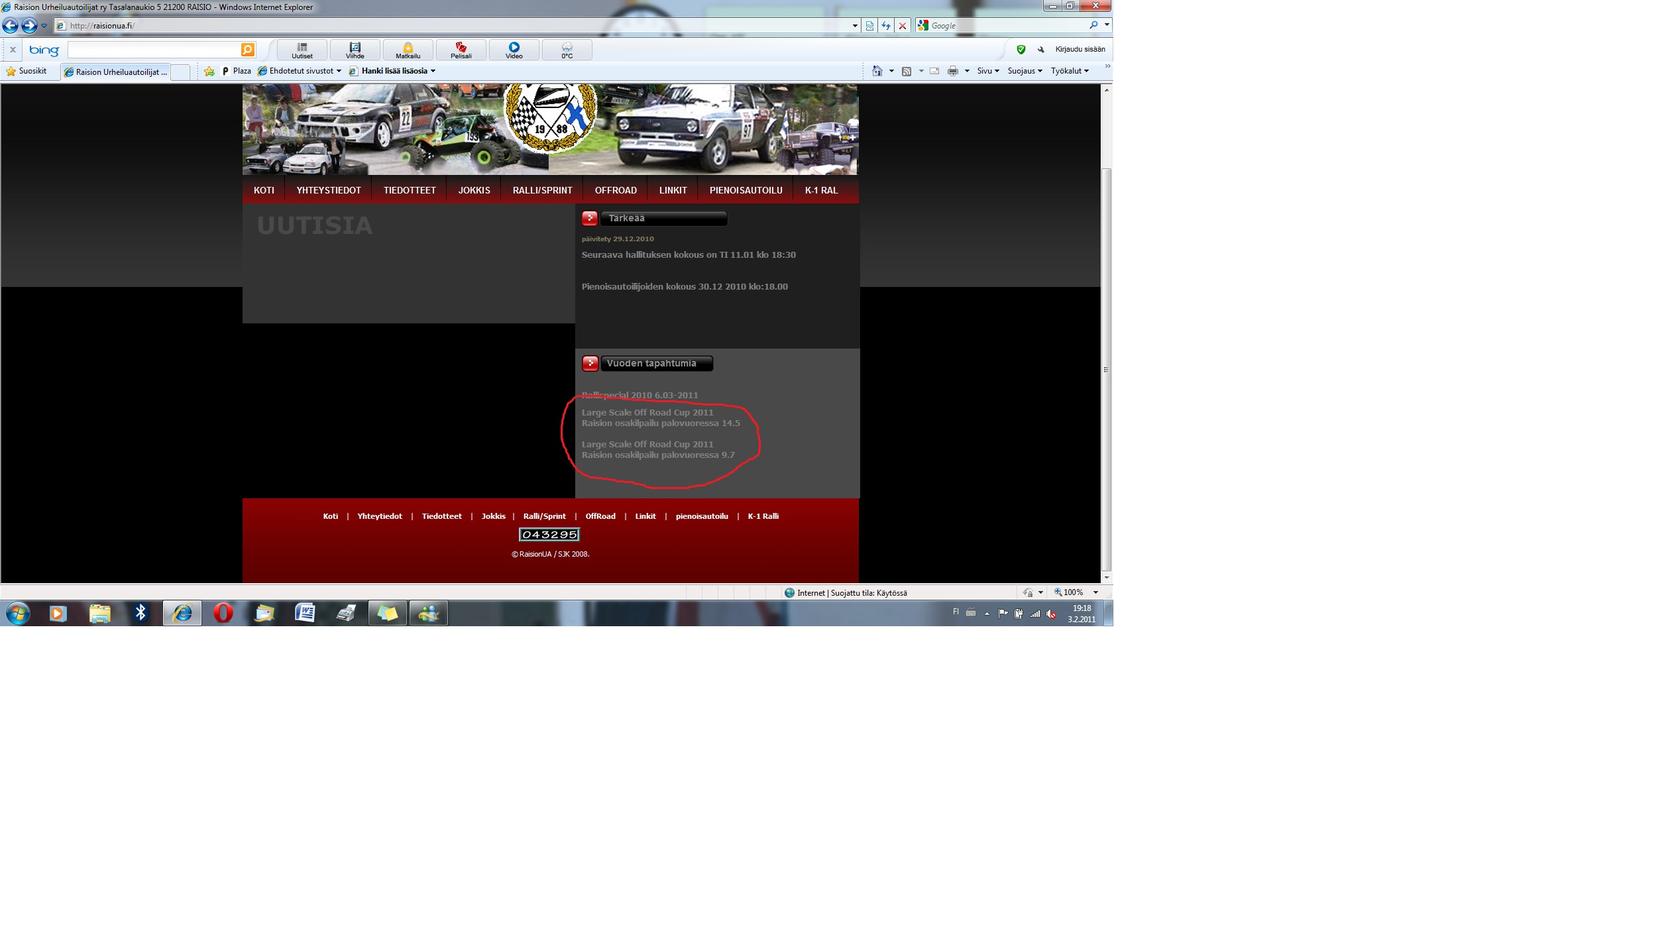Open the Suosikit favorites star
This screenshot has width=1670, height=939.
click(x=26, y=71)
